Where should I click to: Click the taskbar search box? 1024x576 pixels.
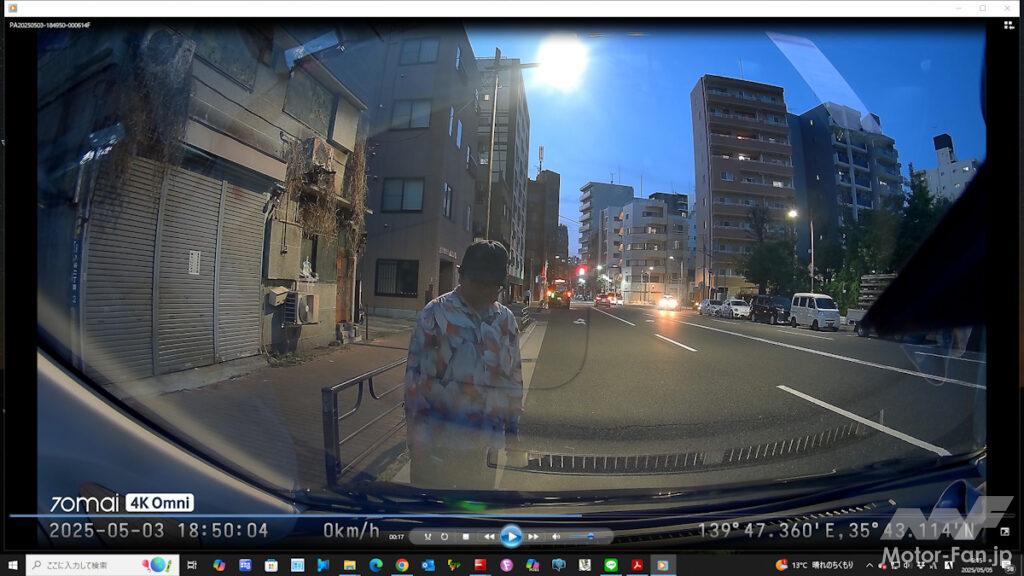coord(102,565)
